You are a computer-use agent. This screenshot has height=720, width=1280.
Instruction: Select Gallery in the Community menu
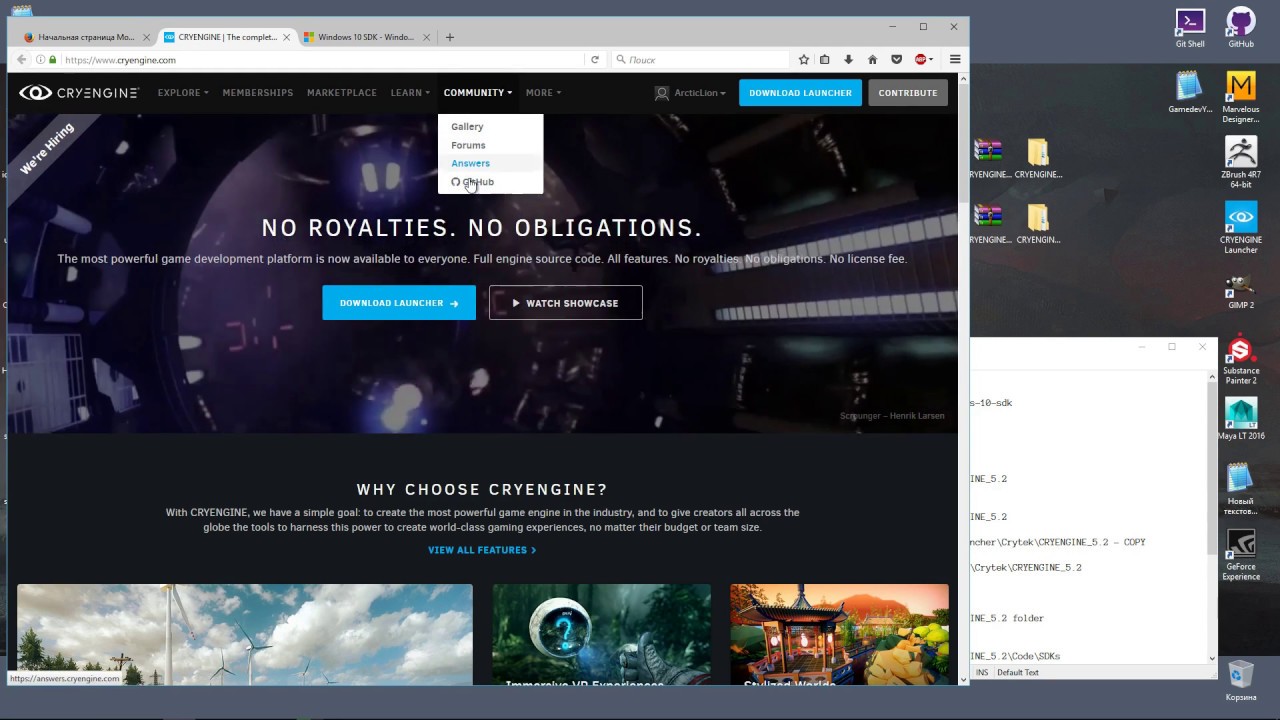point(467,127)
